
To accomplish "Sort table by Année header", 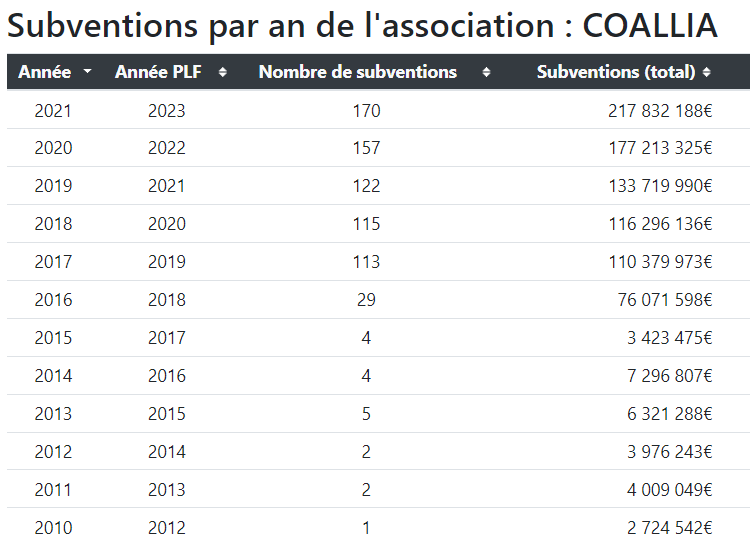I will [x=45, y=72].
